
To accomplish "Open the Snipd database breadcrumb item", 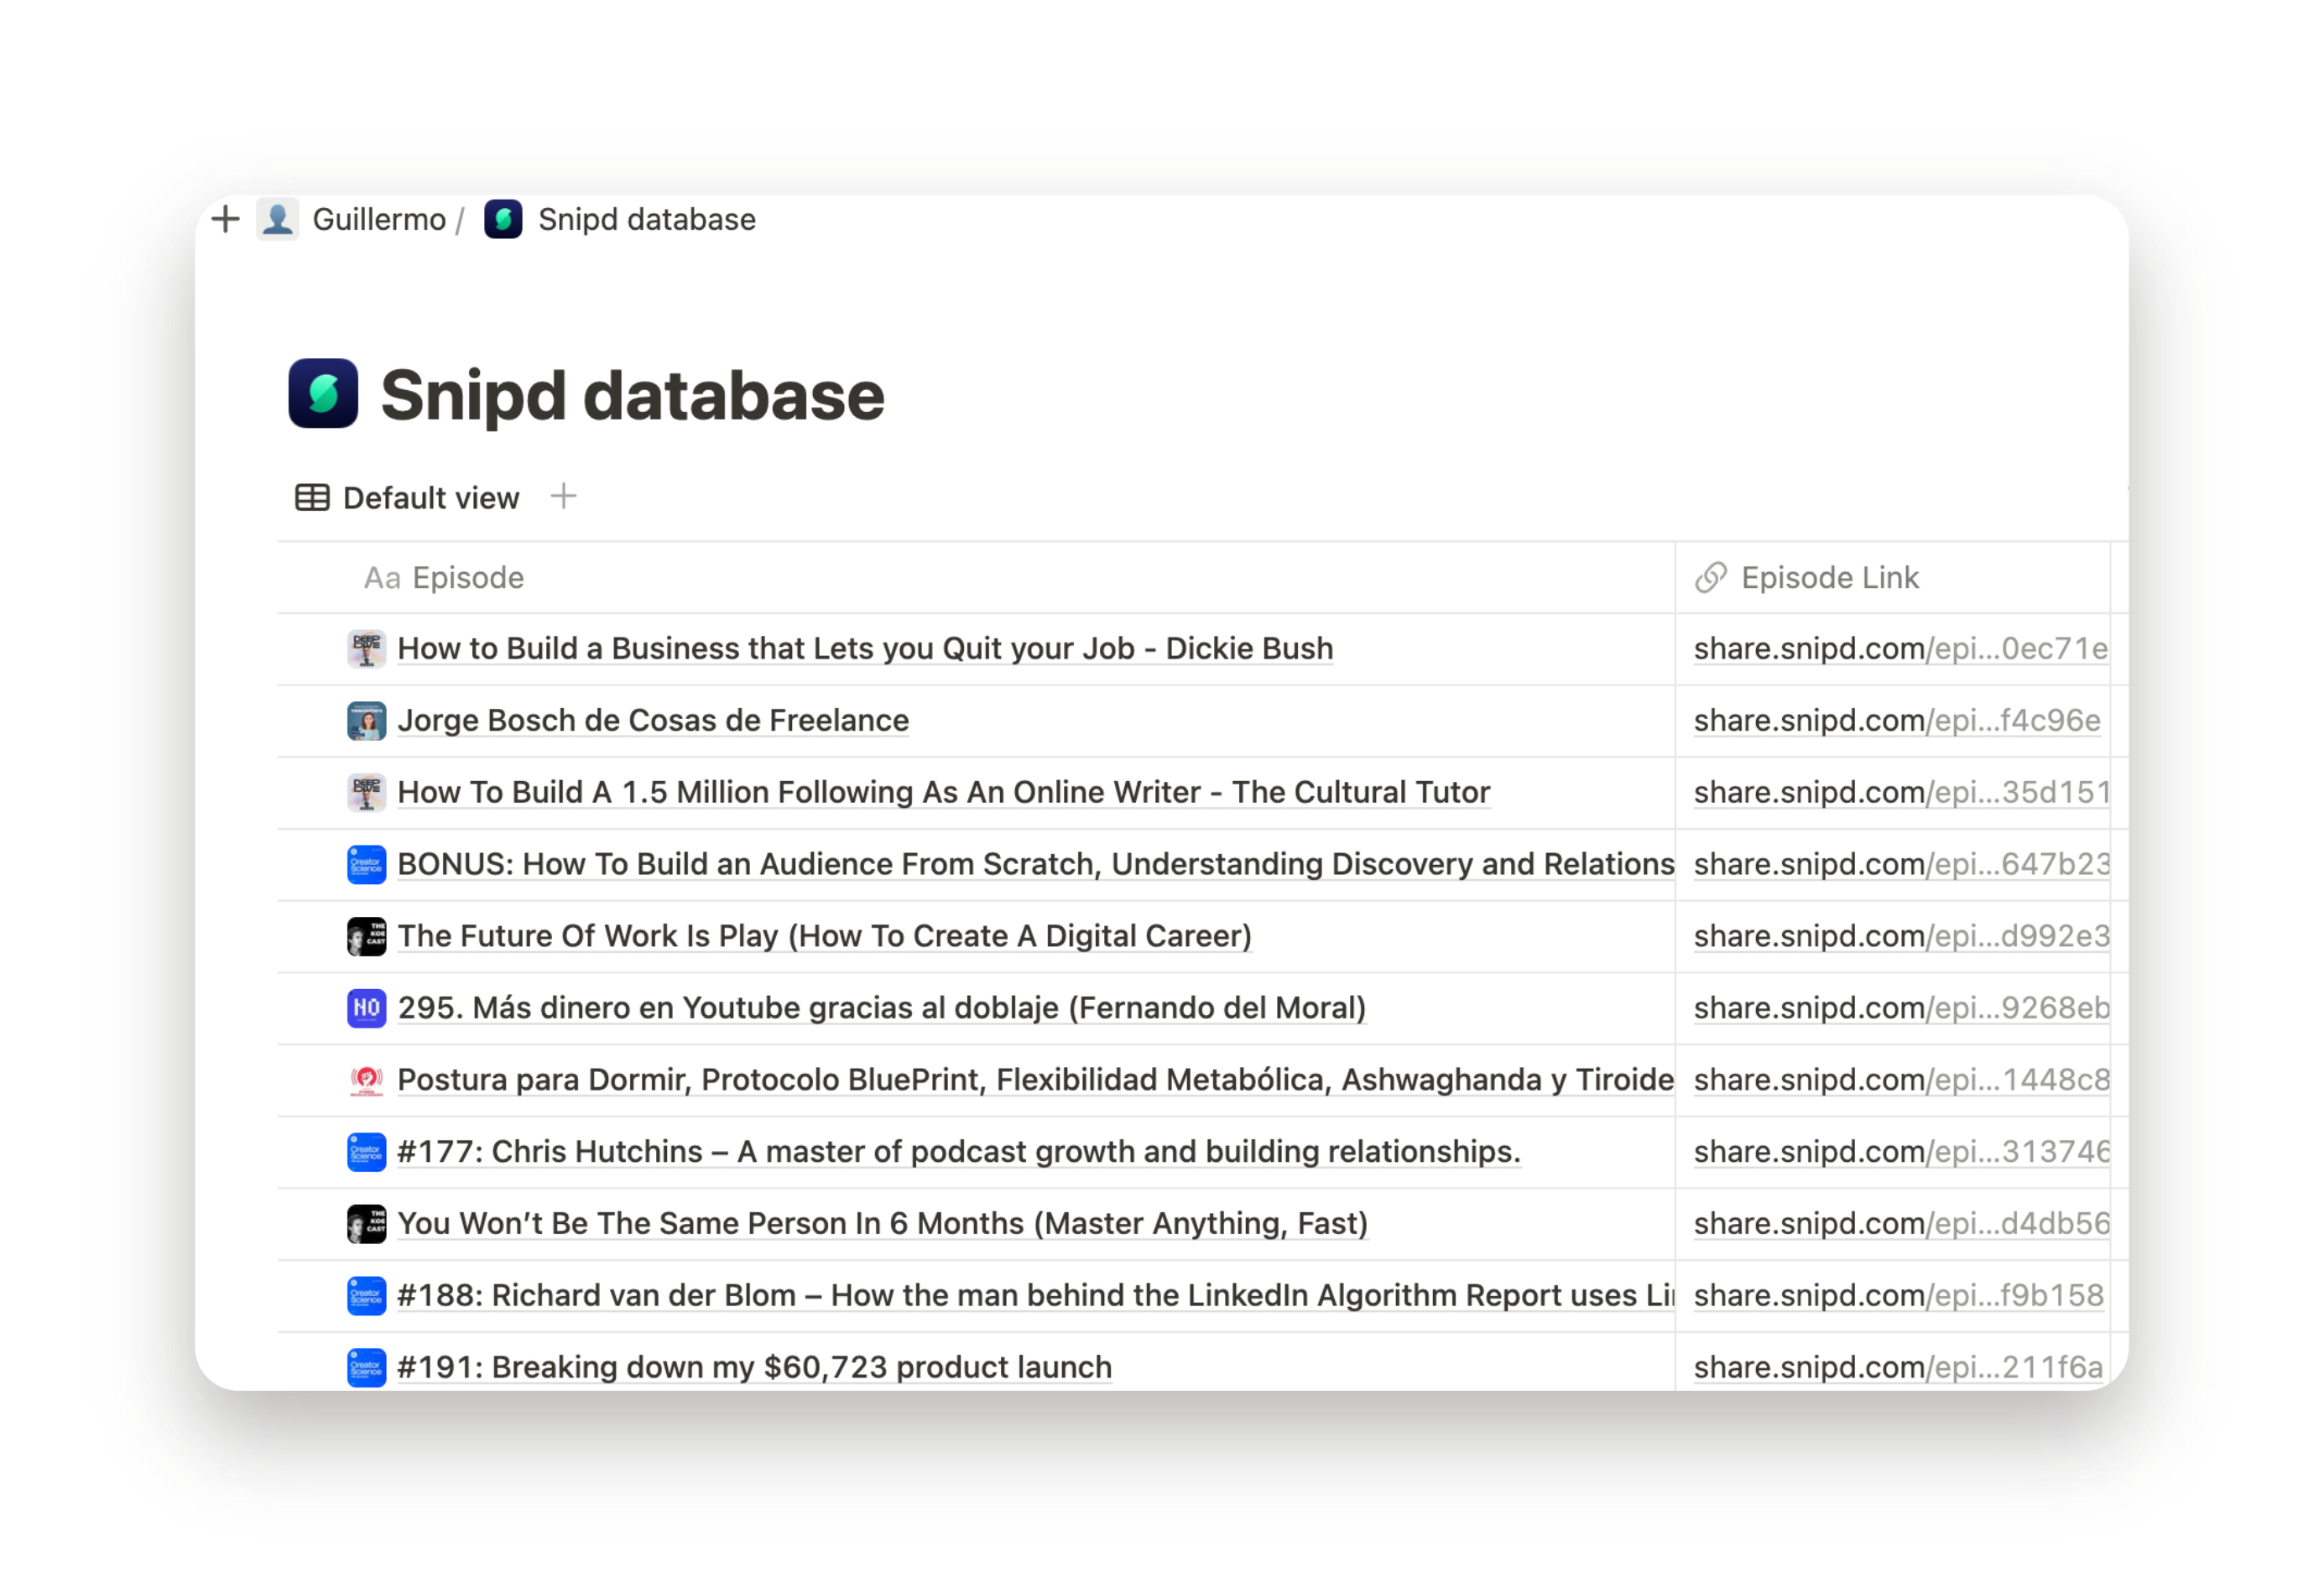I will (x=646, y=219).
